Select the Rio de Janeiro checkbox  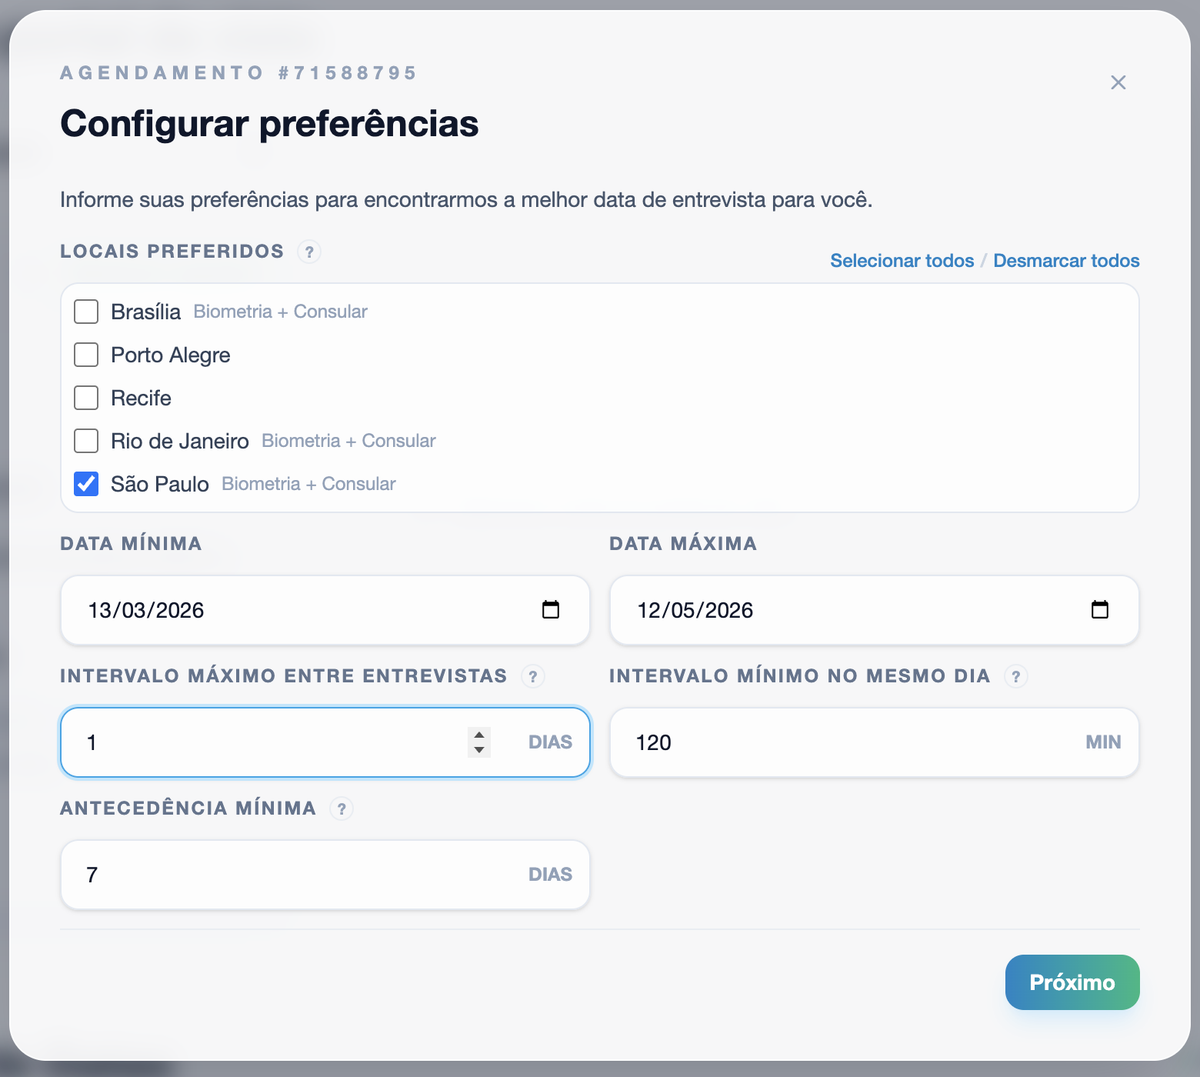86,441
